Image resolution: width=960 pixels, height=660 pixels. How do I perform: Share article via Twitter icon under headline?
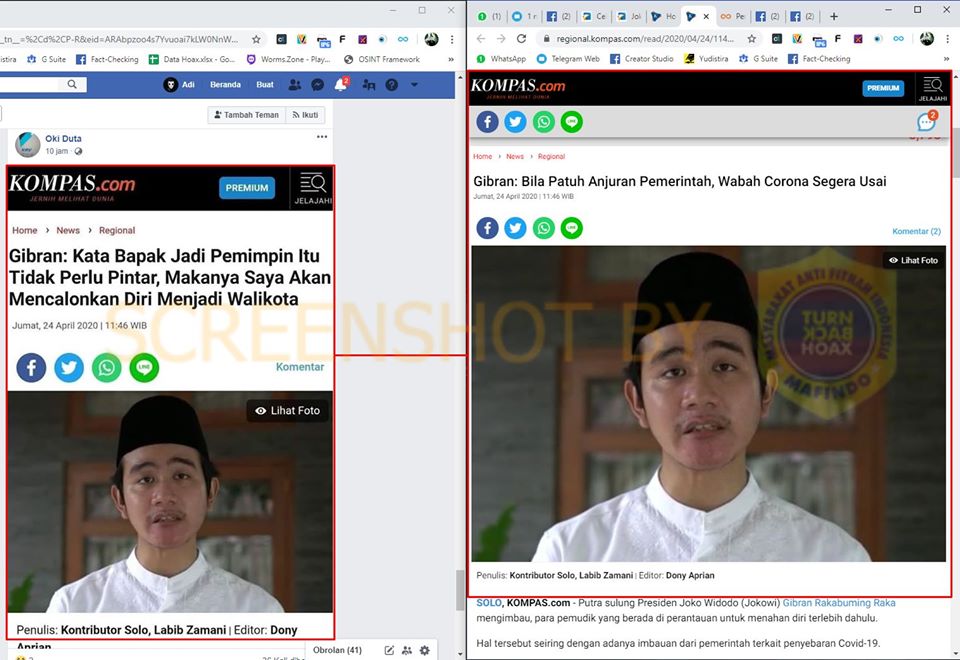[x=516, y=228]
